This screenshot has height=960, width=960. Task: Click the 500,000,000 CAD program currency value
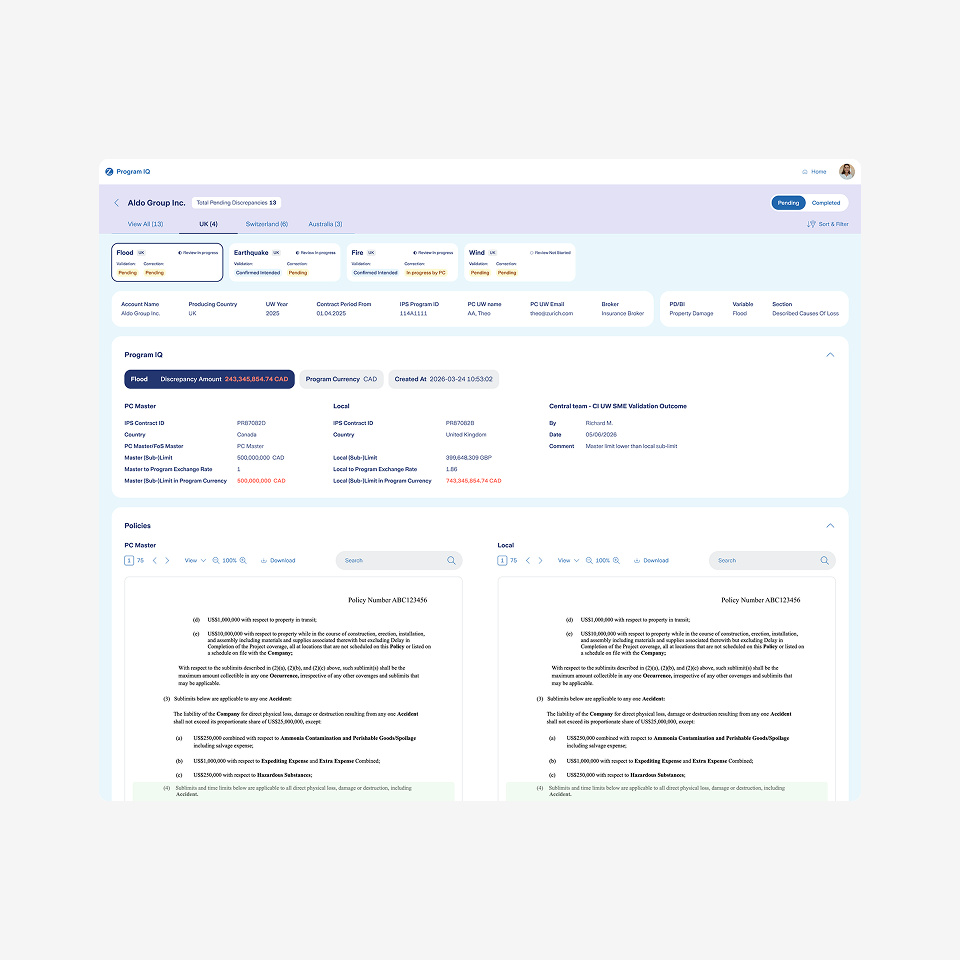pyautogui.click(x=261, y=481)
